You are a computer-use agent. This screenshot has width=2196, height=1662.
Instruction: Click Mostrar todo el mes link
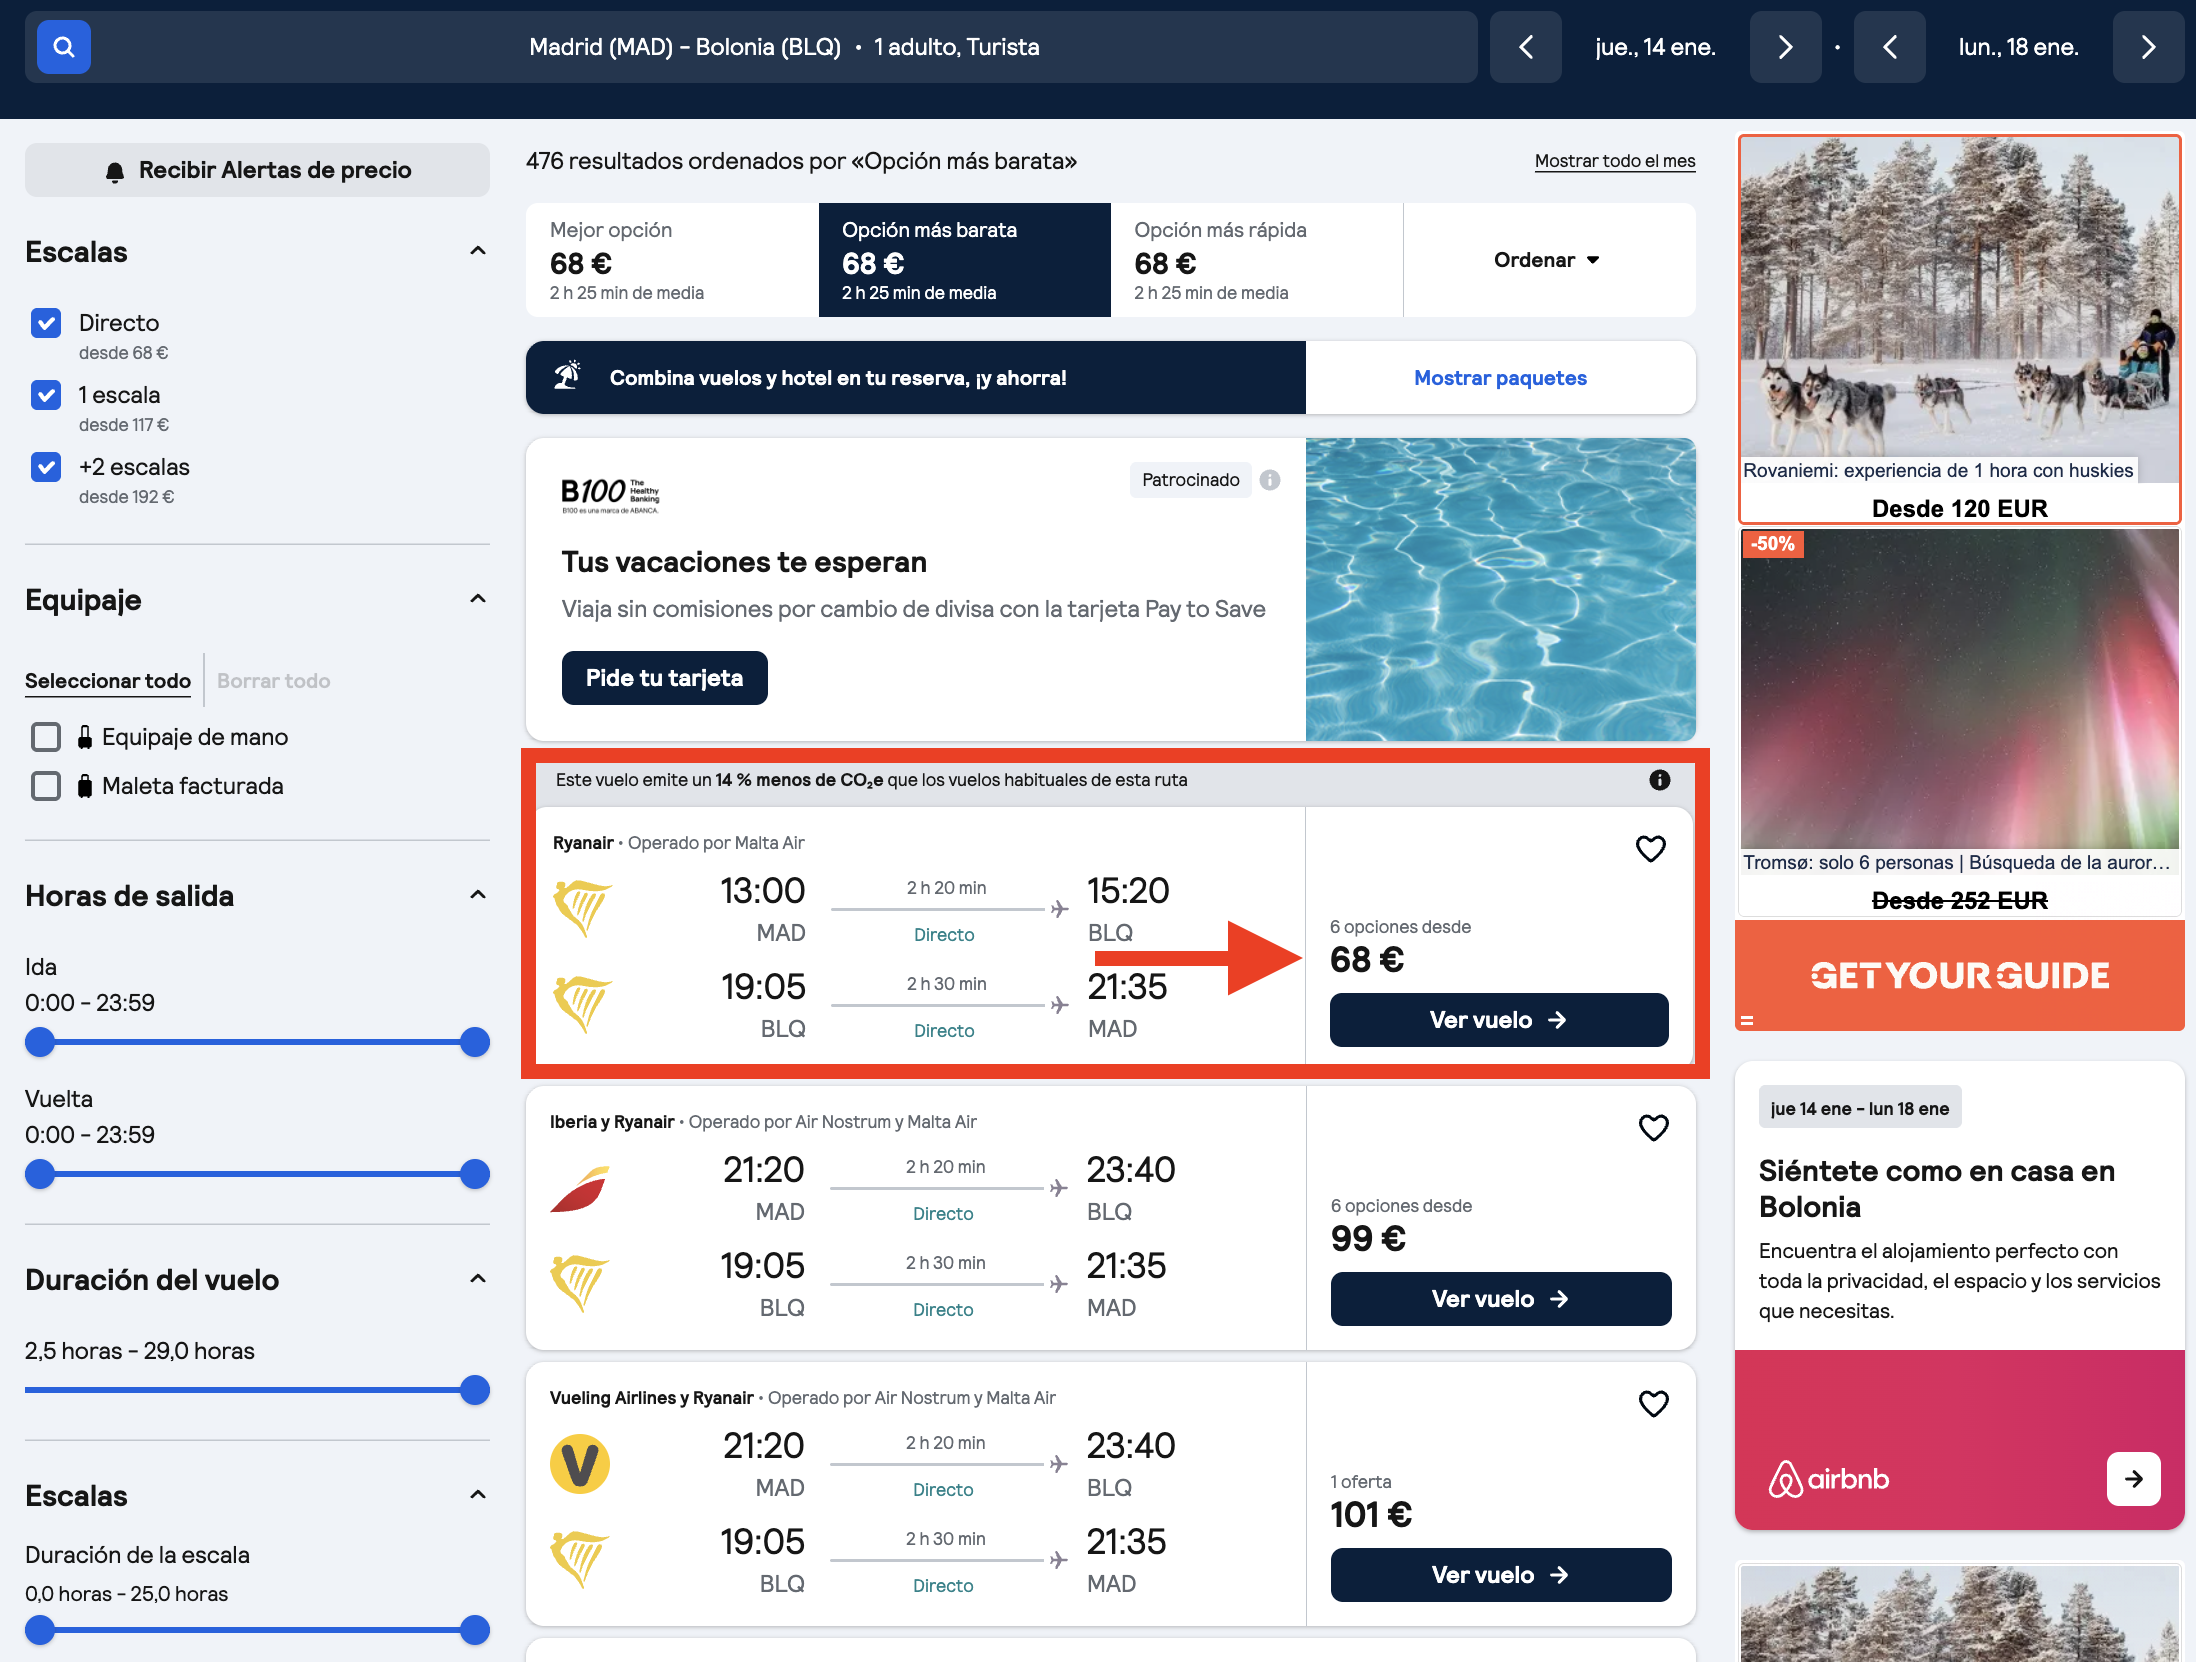[1615, 161]
